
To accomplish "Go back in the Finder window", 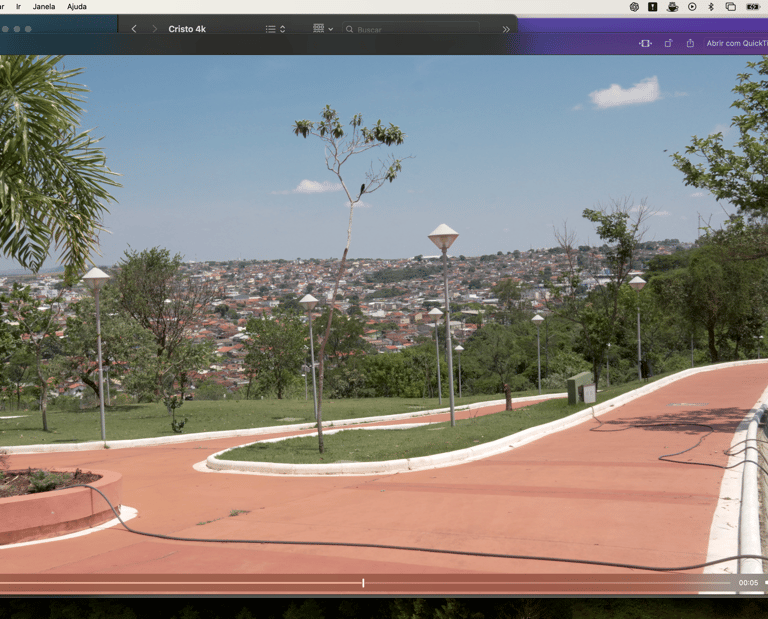I will [x=134, y=29].
